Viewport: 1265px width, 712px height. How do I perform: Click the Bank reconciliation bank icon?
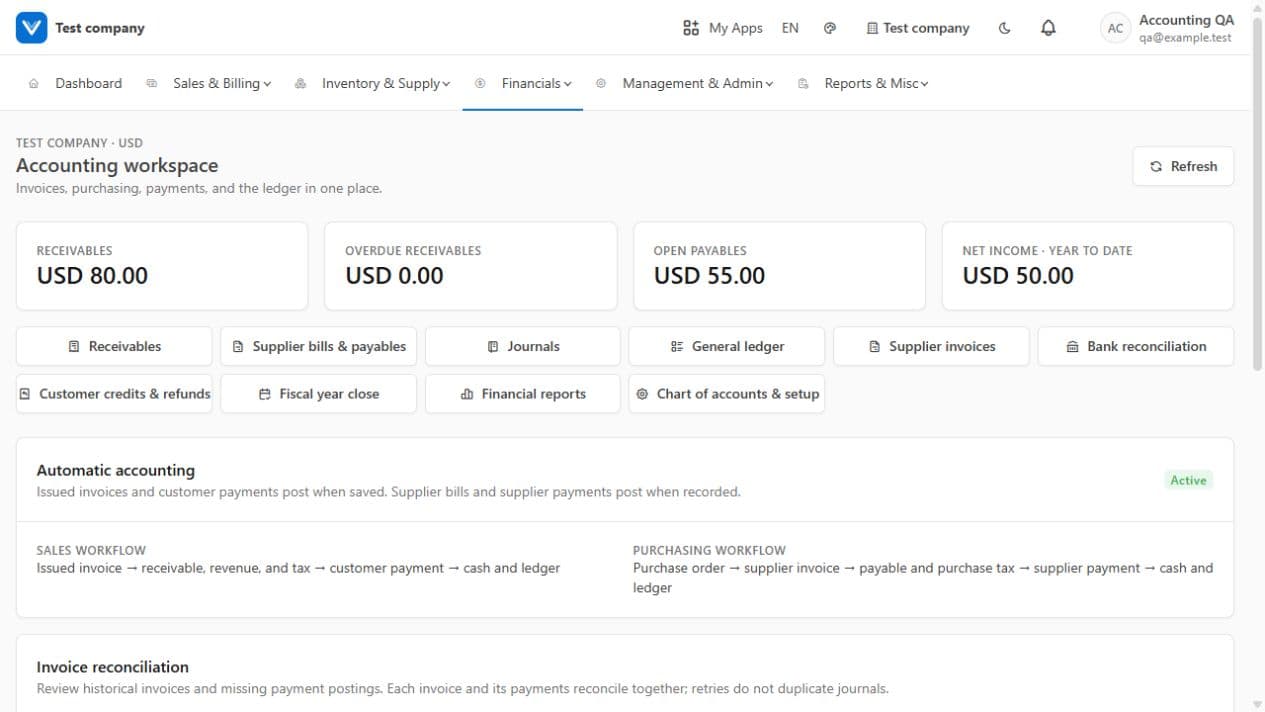click(x=1073, y=347)
